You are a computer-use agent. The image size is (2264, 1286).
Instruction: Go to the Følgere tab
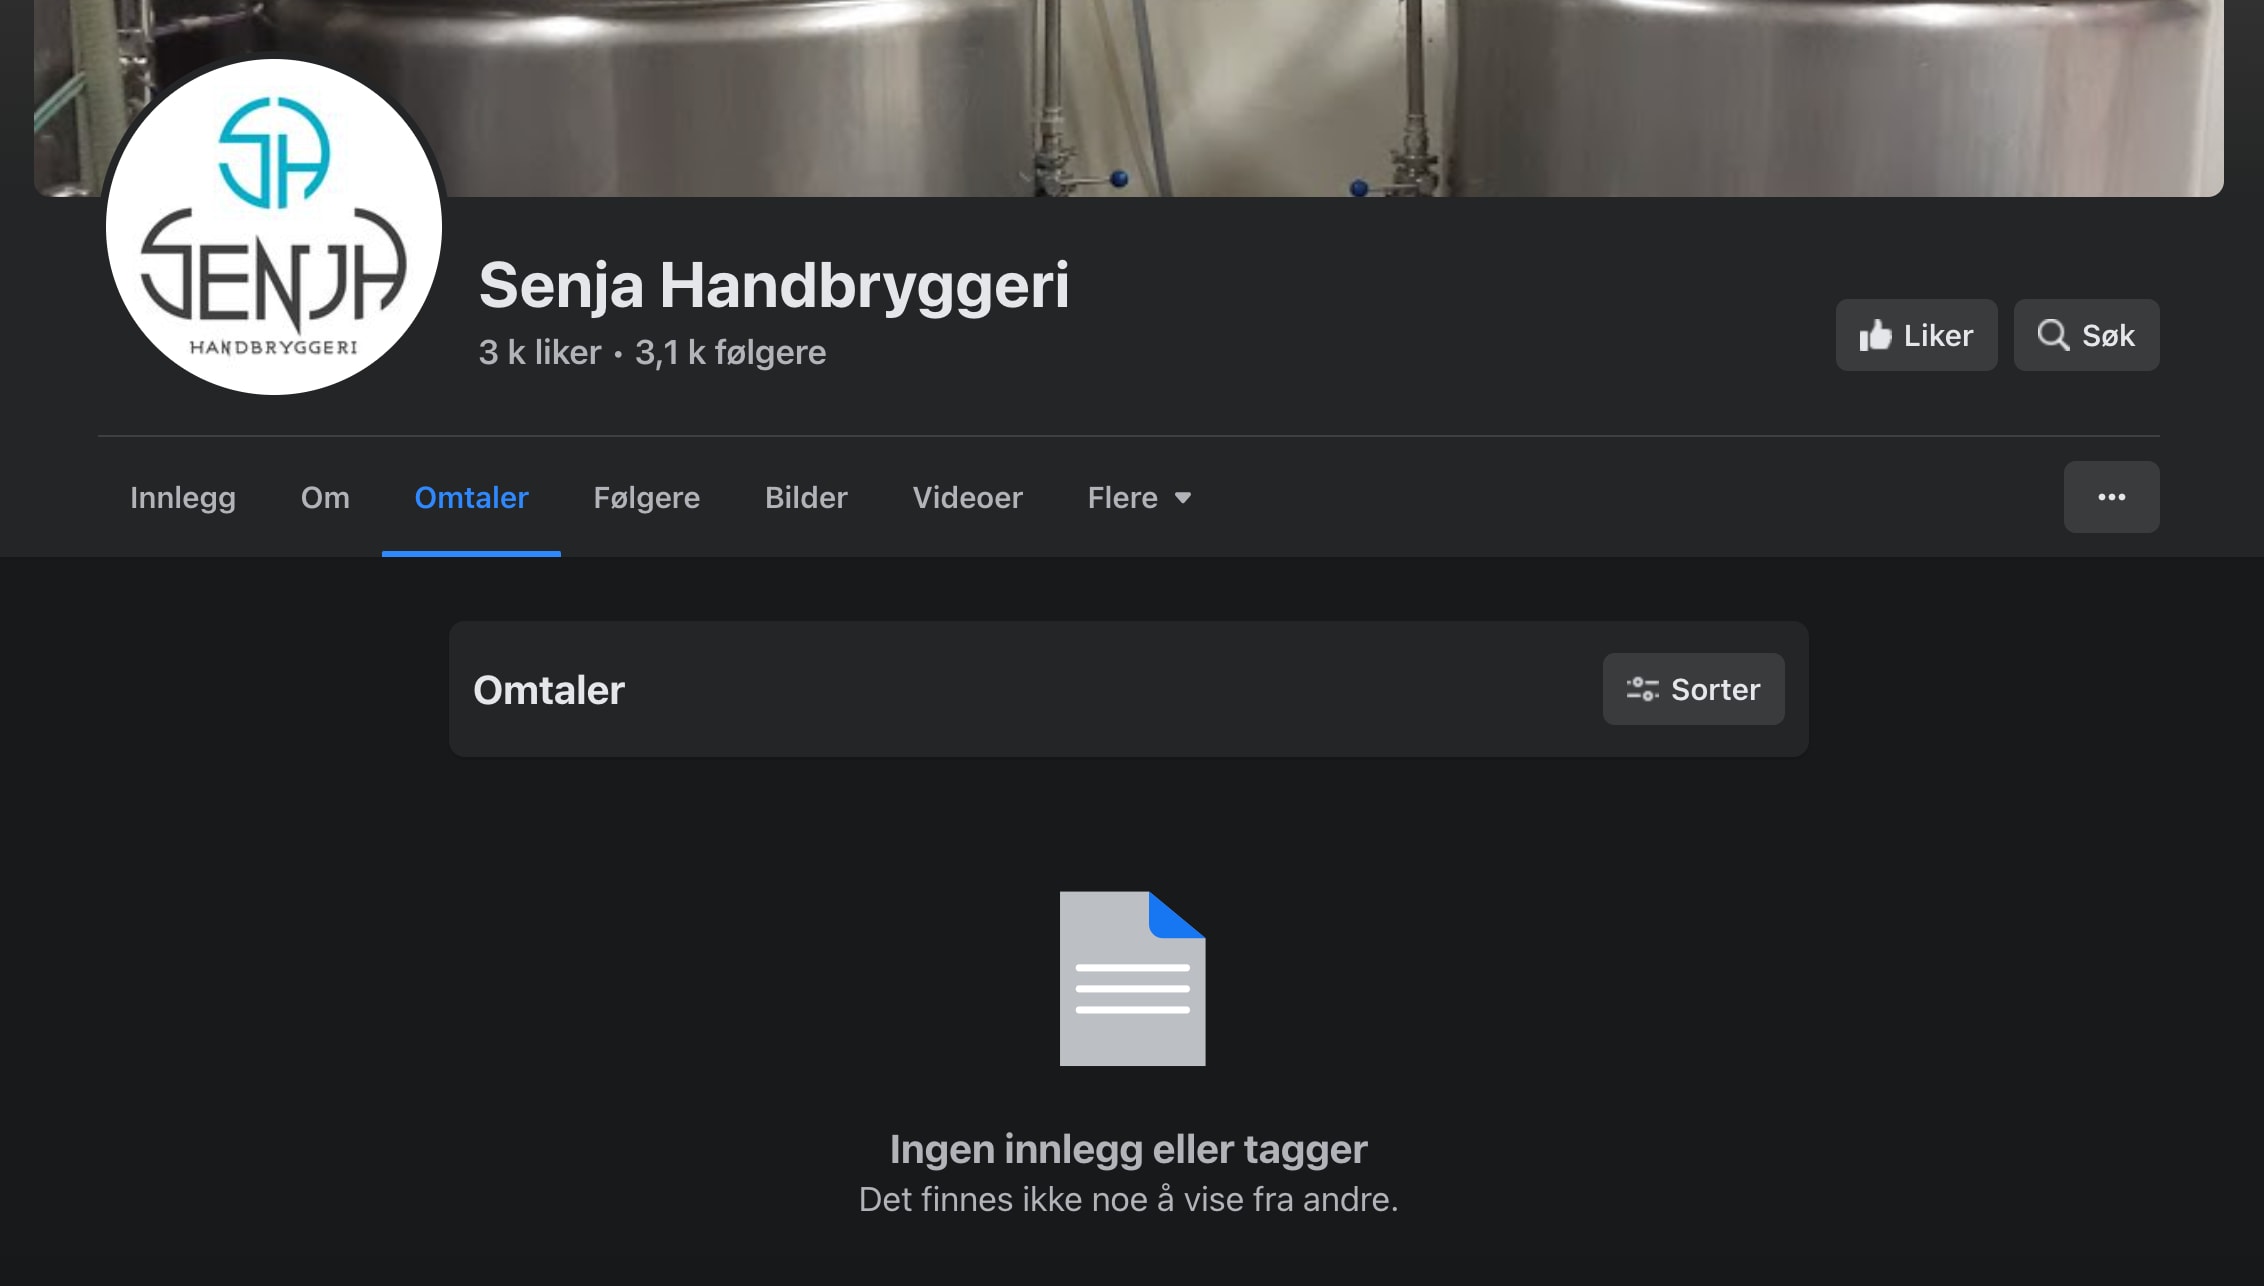[646, 497]
